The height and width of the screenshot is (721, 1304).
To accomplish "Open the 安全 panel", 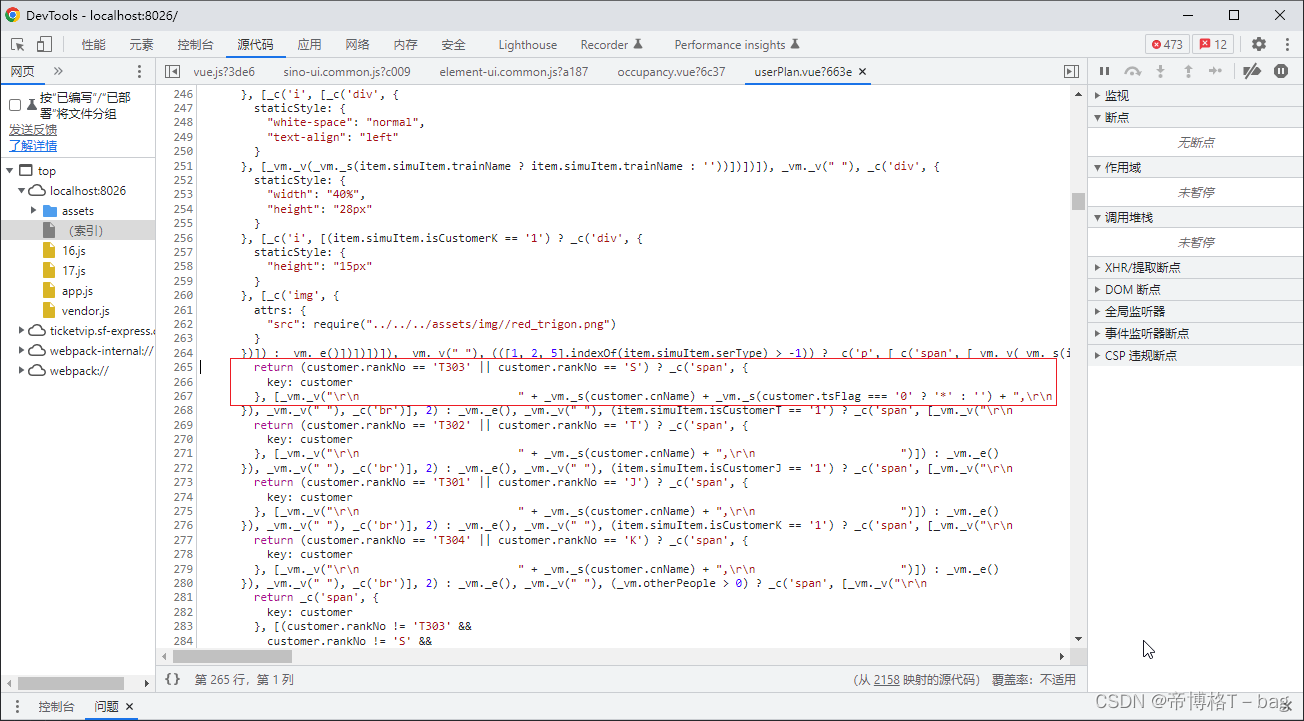I will coord(453,44).
